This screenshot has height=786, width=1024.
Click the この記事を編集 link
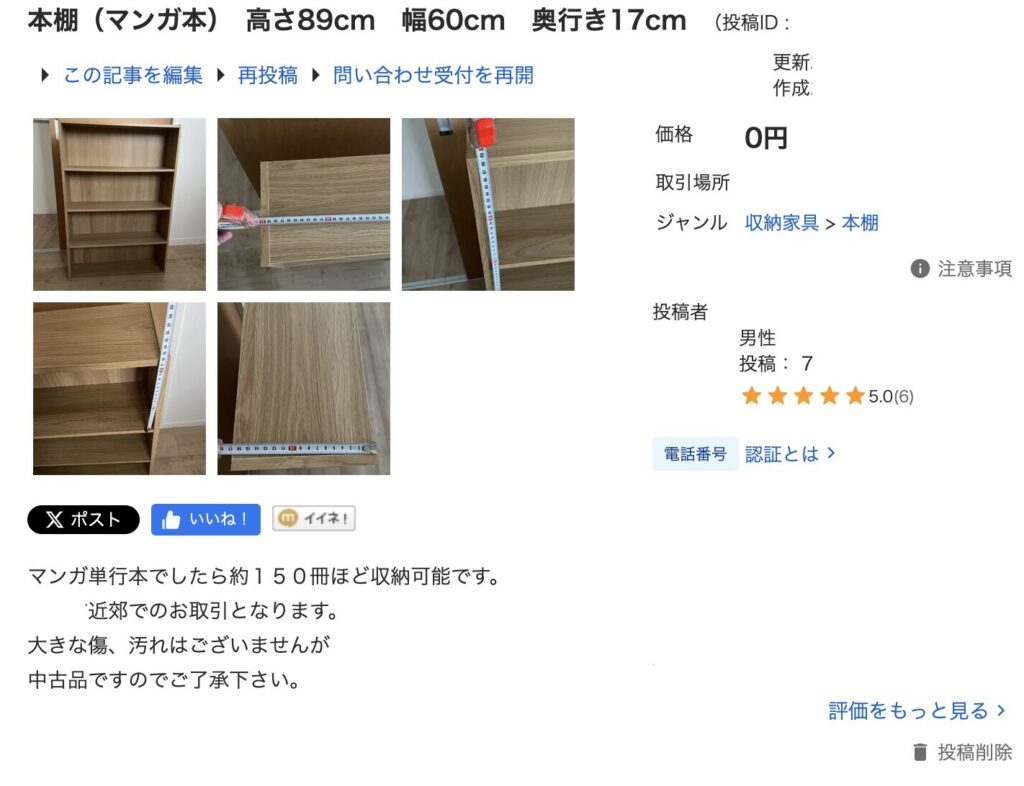tap(133, 75)
